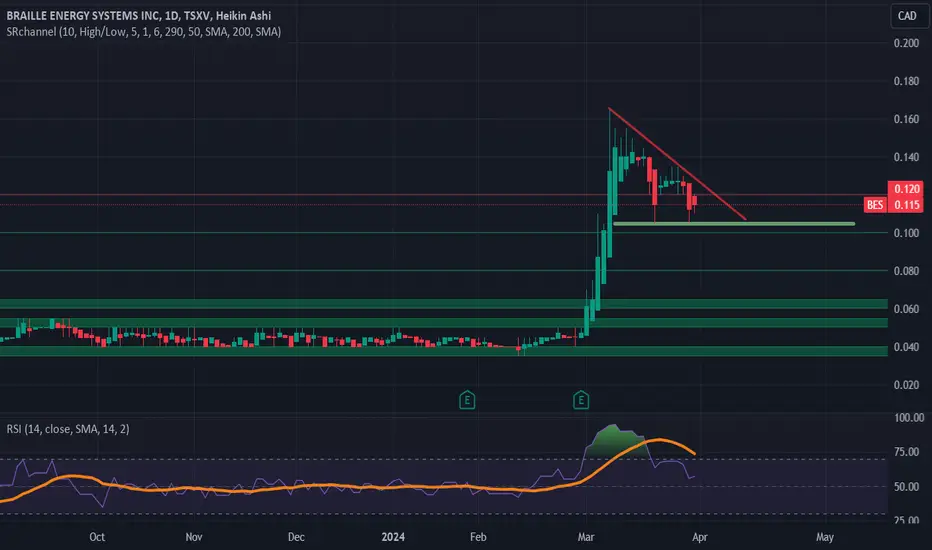Click the CAD currency button

click(x=907, y=15)
